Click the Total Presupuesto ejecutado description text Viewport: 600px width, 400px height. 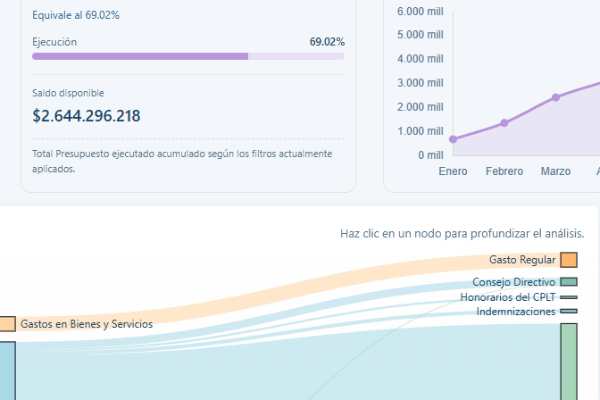click(x=182, y=161)
